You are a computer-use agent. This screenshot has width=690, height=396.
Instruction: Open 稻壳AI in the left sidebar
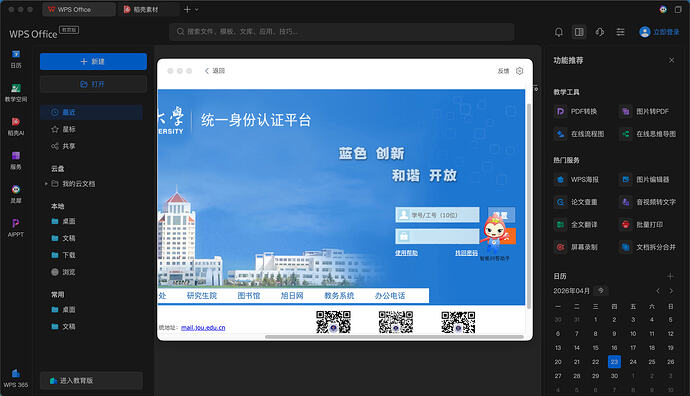(x=16, y=126)
